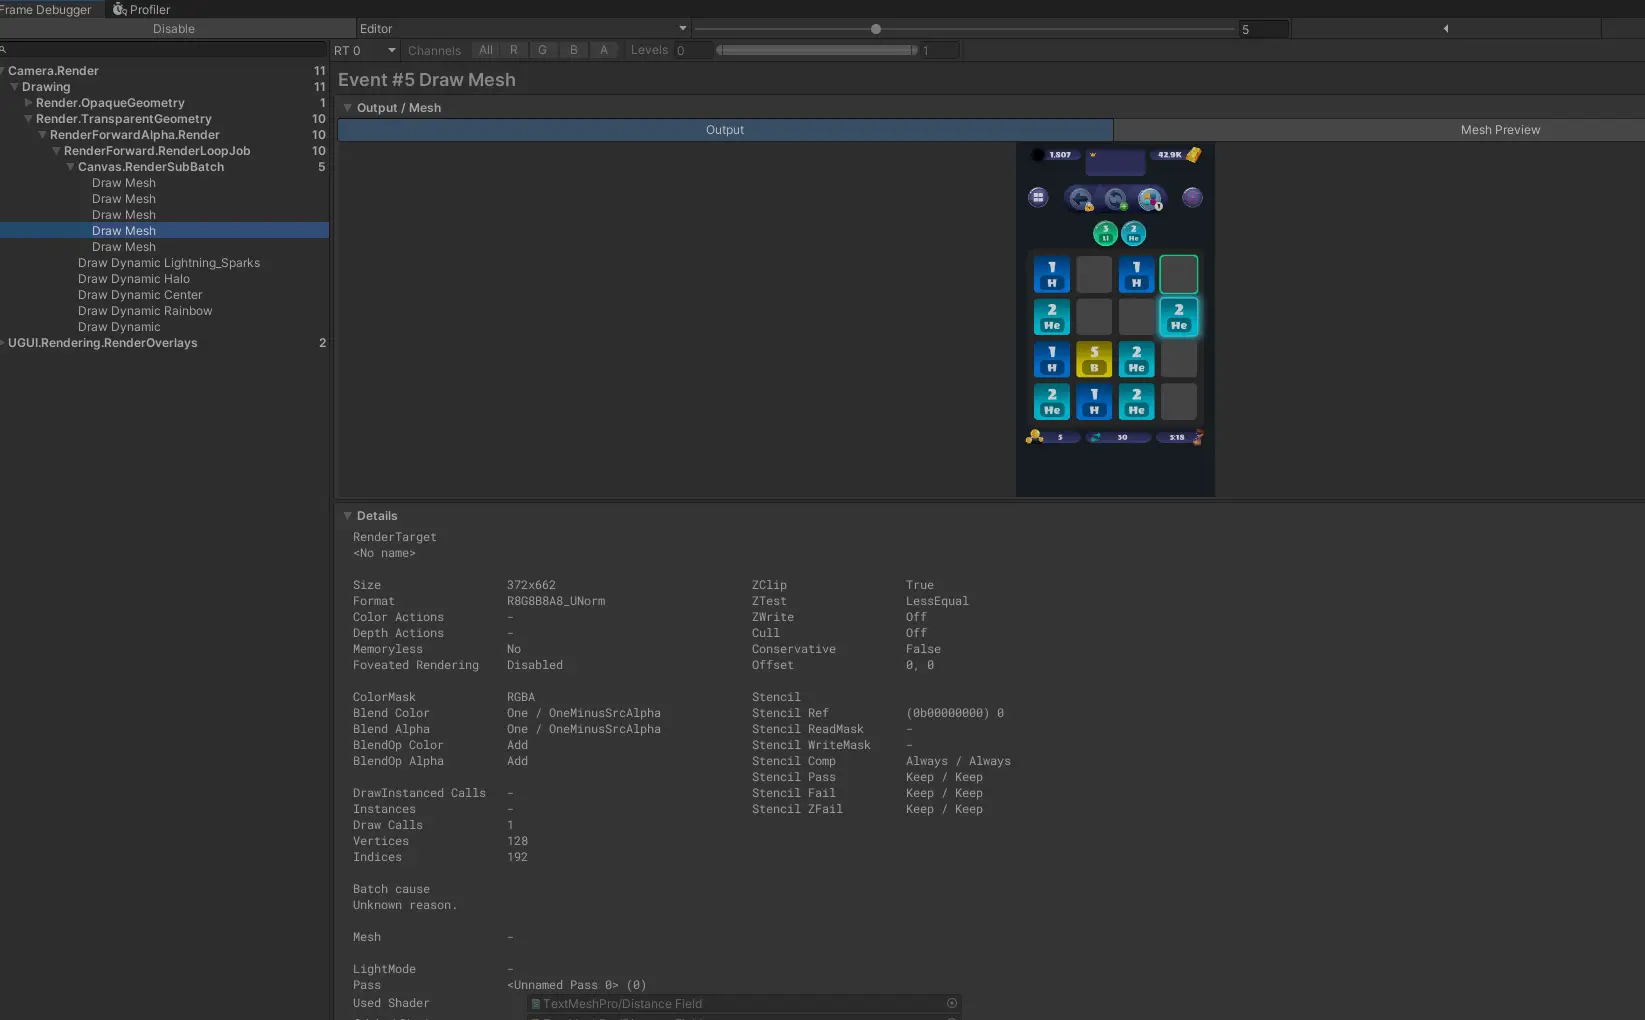This screenshot has height=1020, width=1645.
Task: Switch to the Profiler tab
Action: [x=142, y=9]
